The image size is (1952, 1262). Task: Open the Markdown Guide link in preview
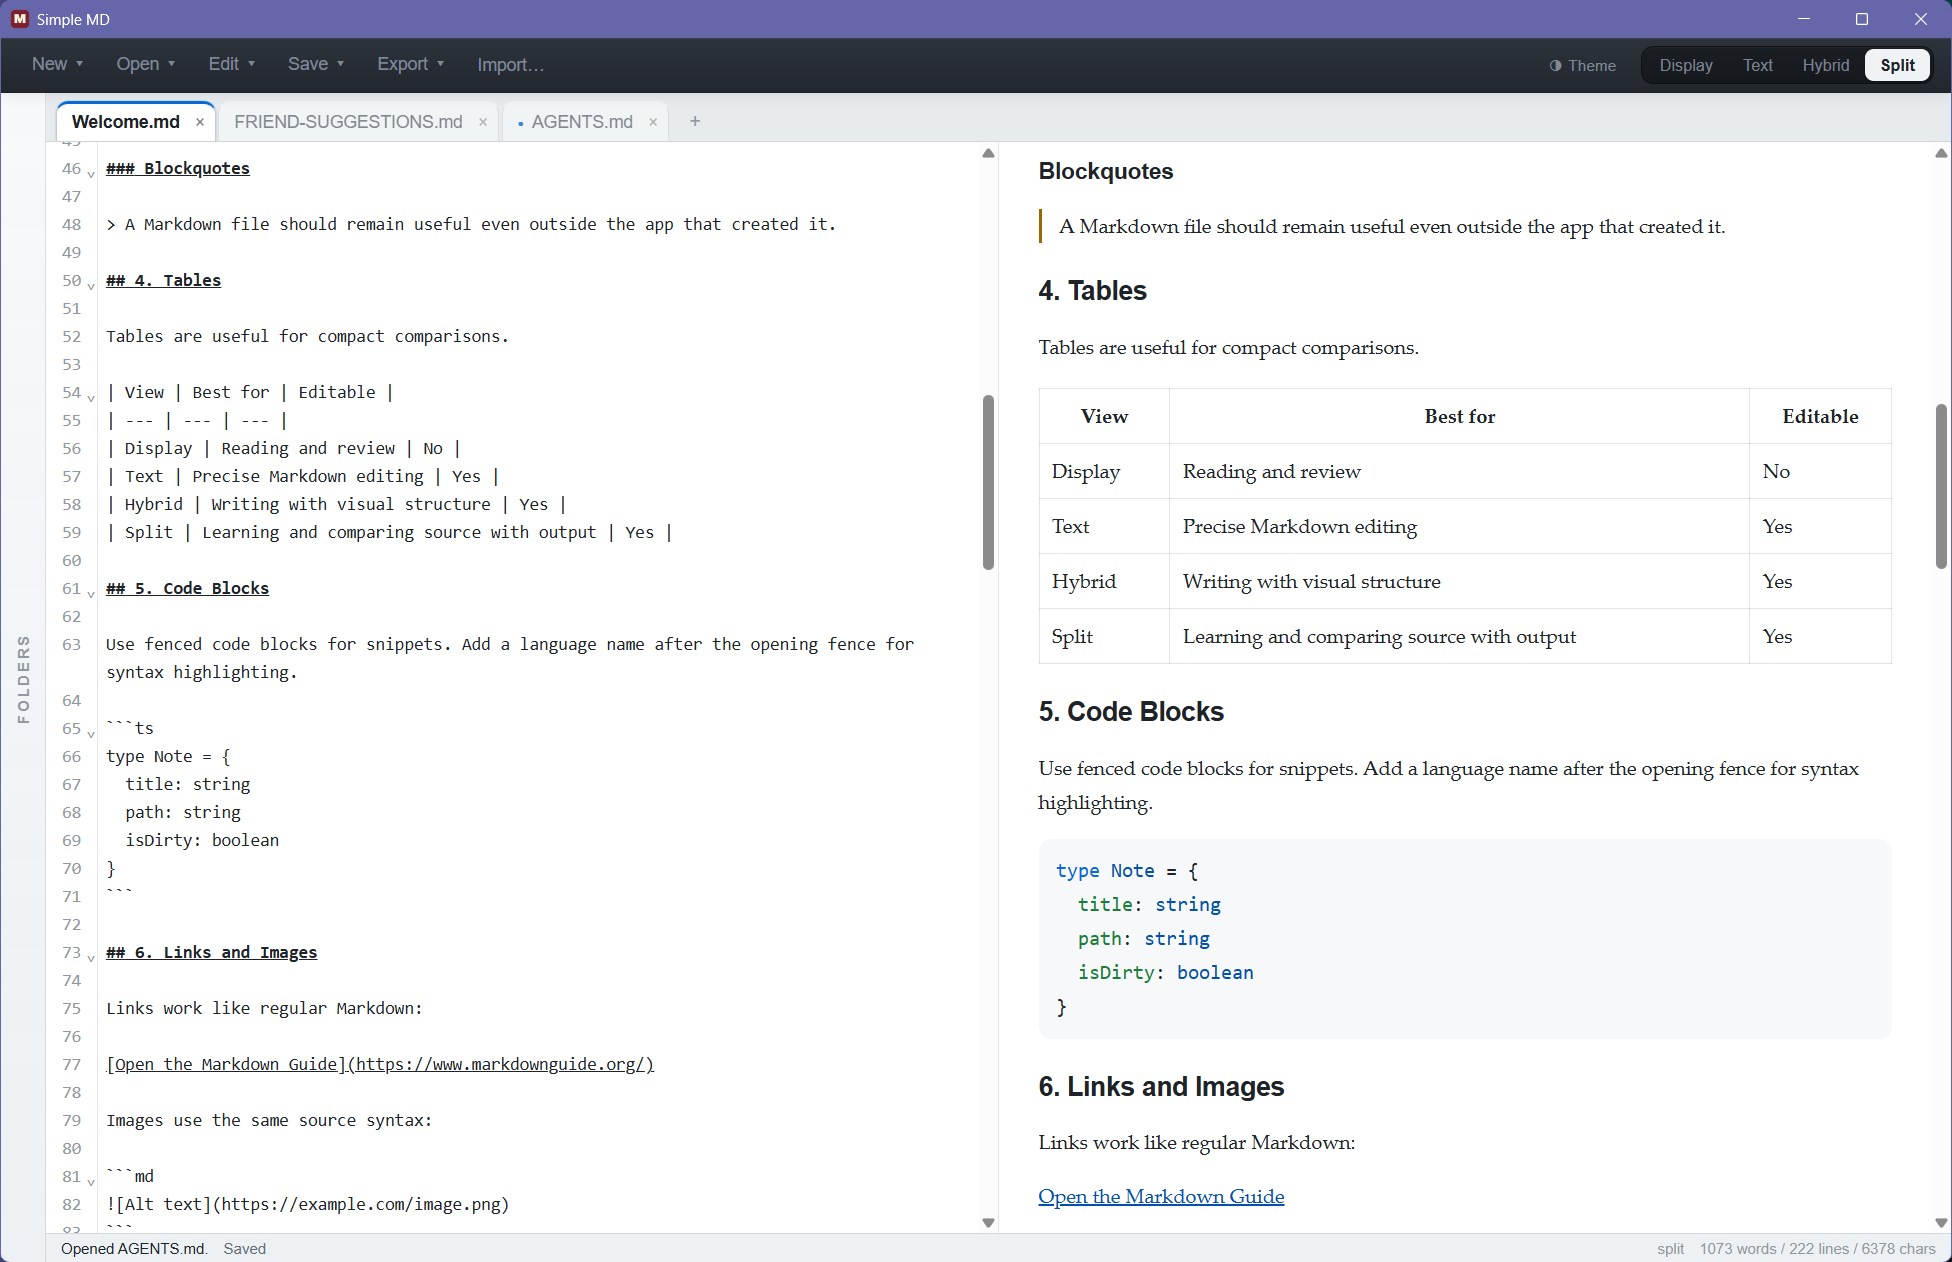click(x=1161, y=1196)
